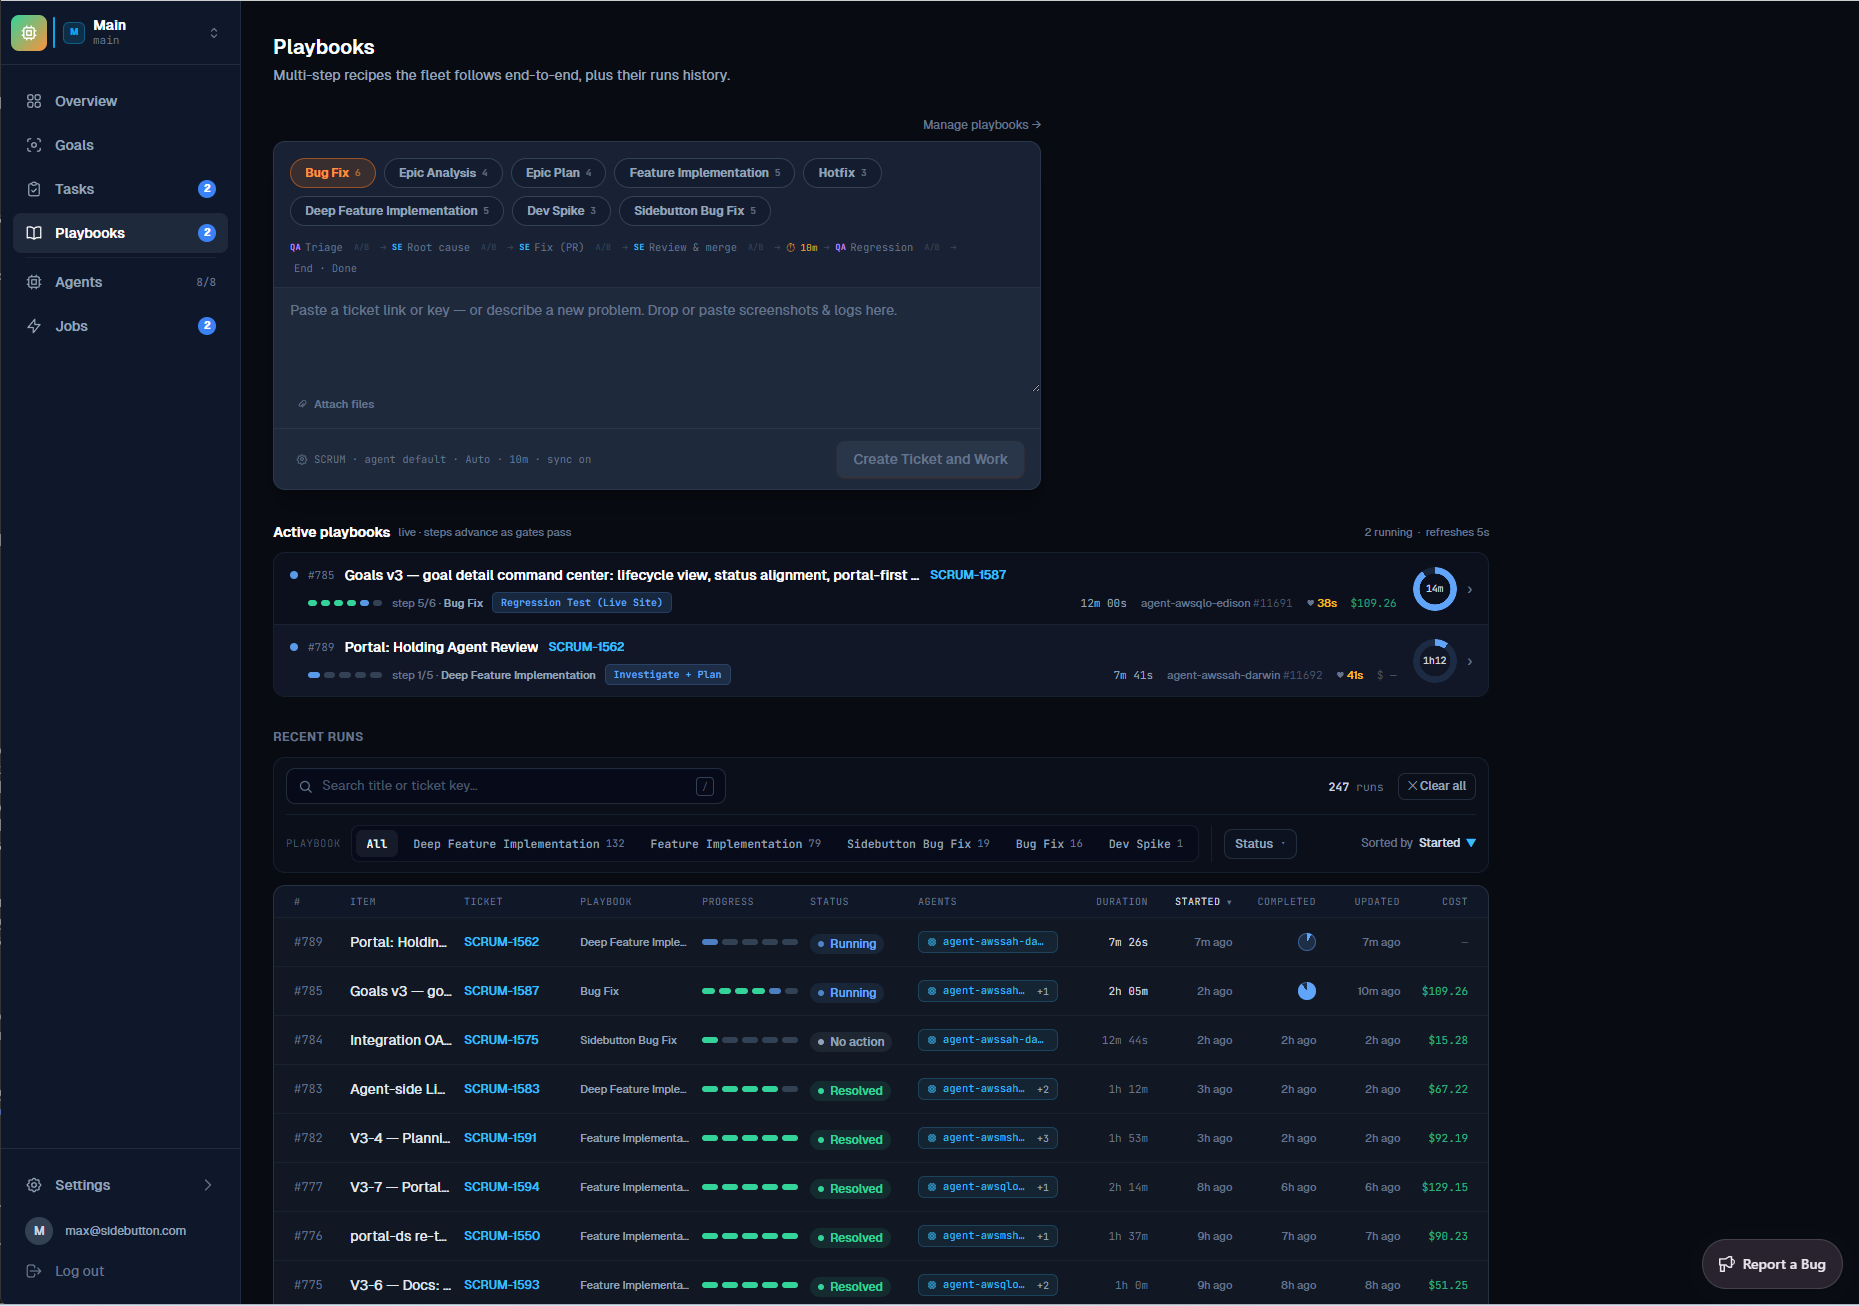The height and width of the screenshot is (1306, 1859).
Task: Click the search title or ticket field
Action: tap(506, 786)
